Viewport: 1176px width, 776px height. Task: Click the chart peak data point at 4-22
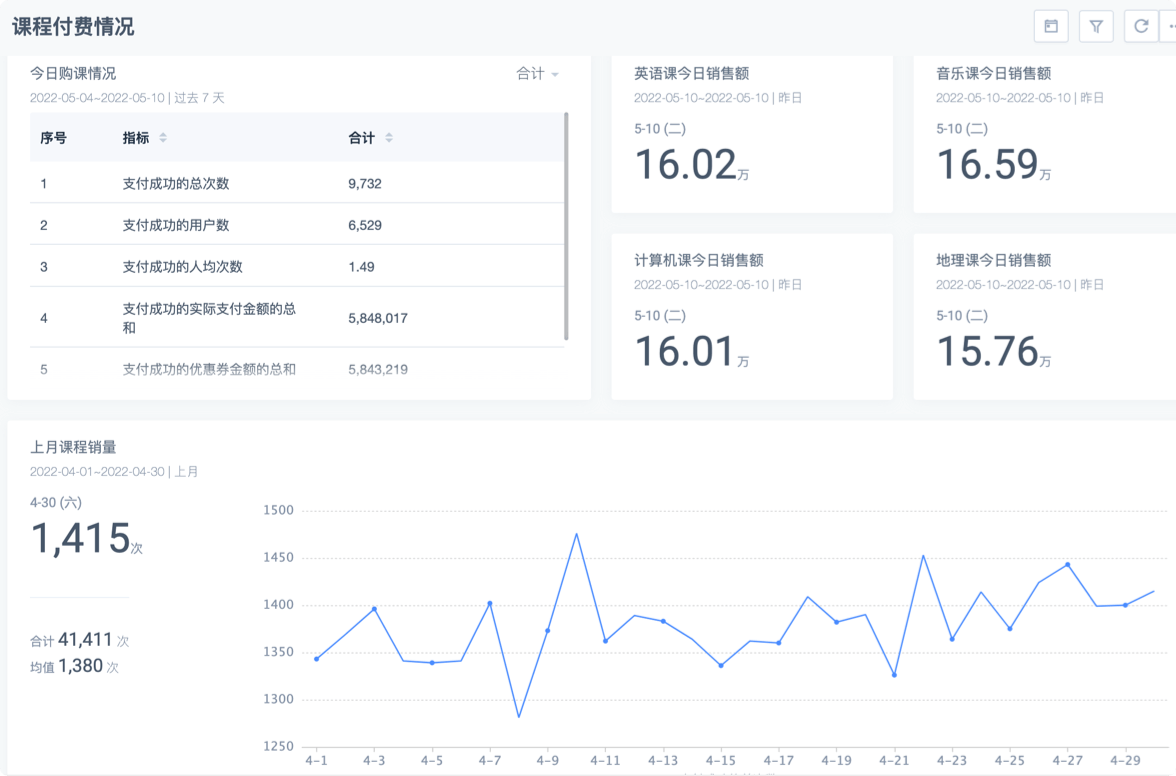click(x=923, y=556)
